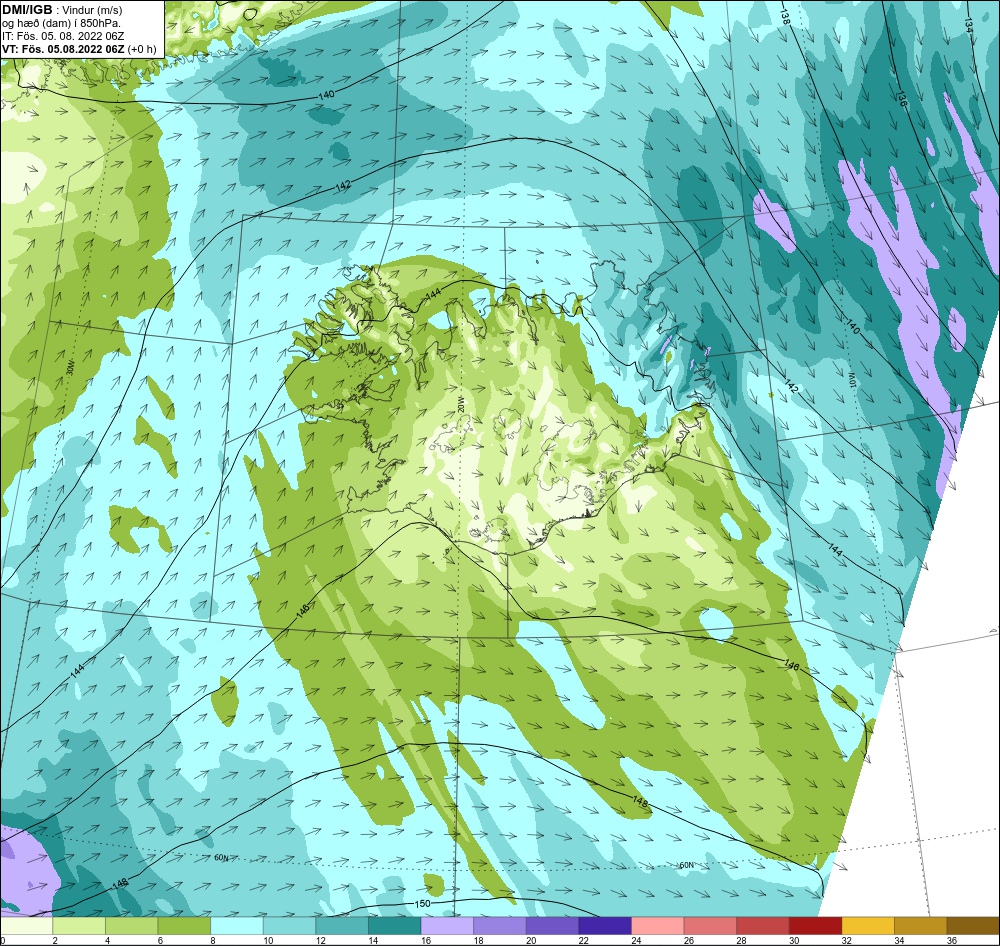Select the 2–4 m/s light green legend swatch

79,926
